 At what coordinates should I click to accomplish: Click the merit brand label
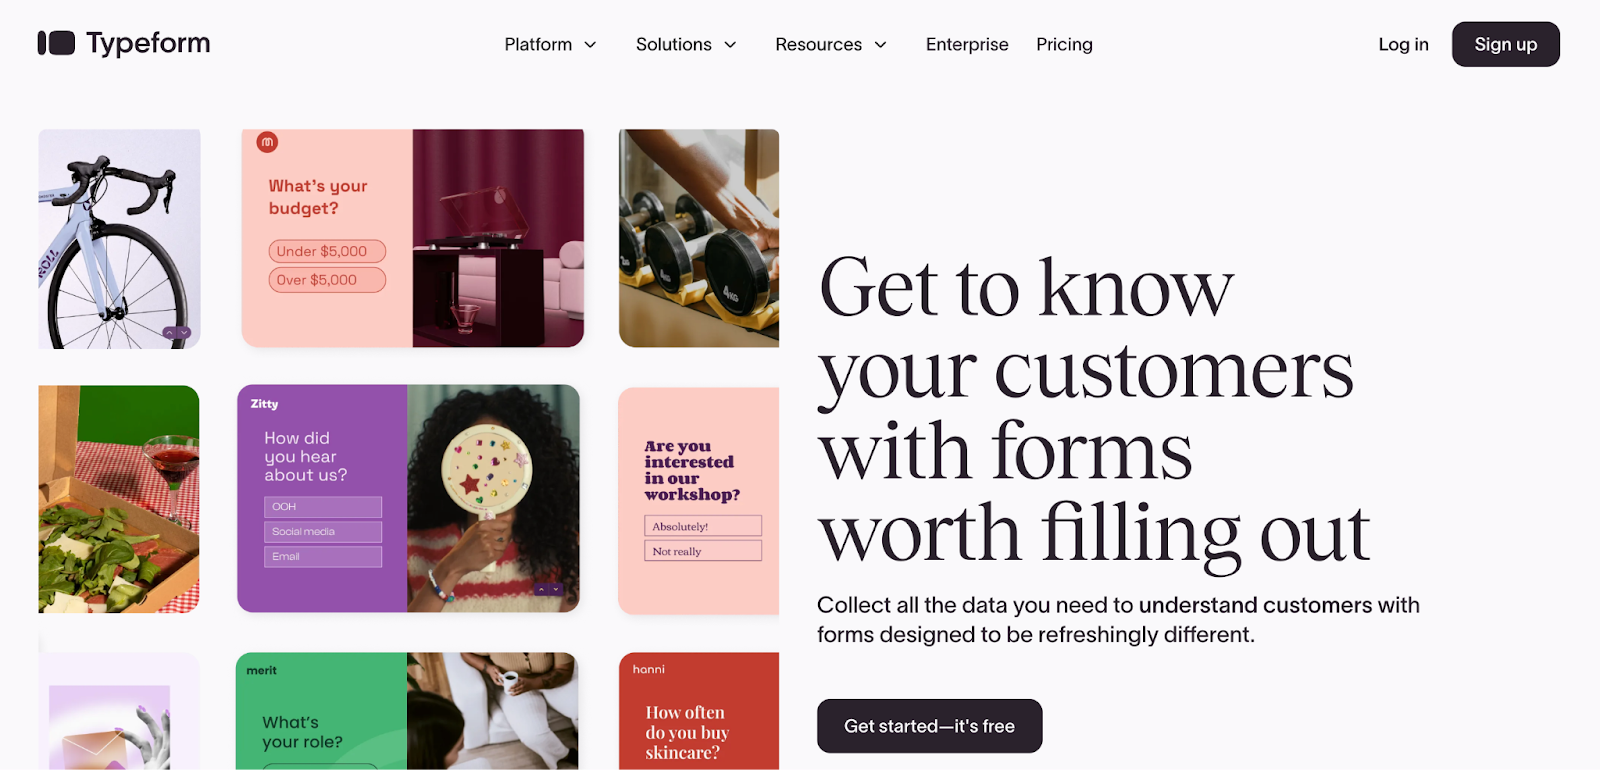click(261, 671)
